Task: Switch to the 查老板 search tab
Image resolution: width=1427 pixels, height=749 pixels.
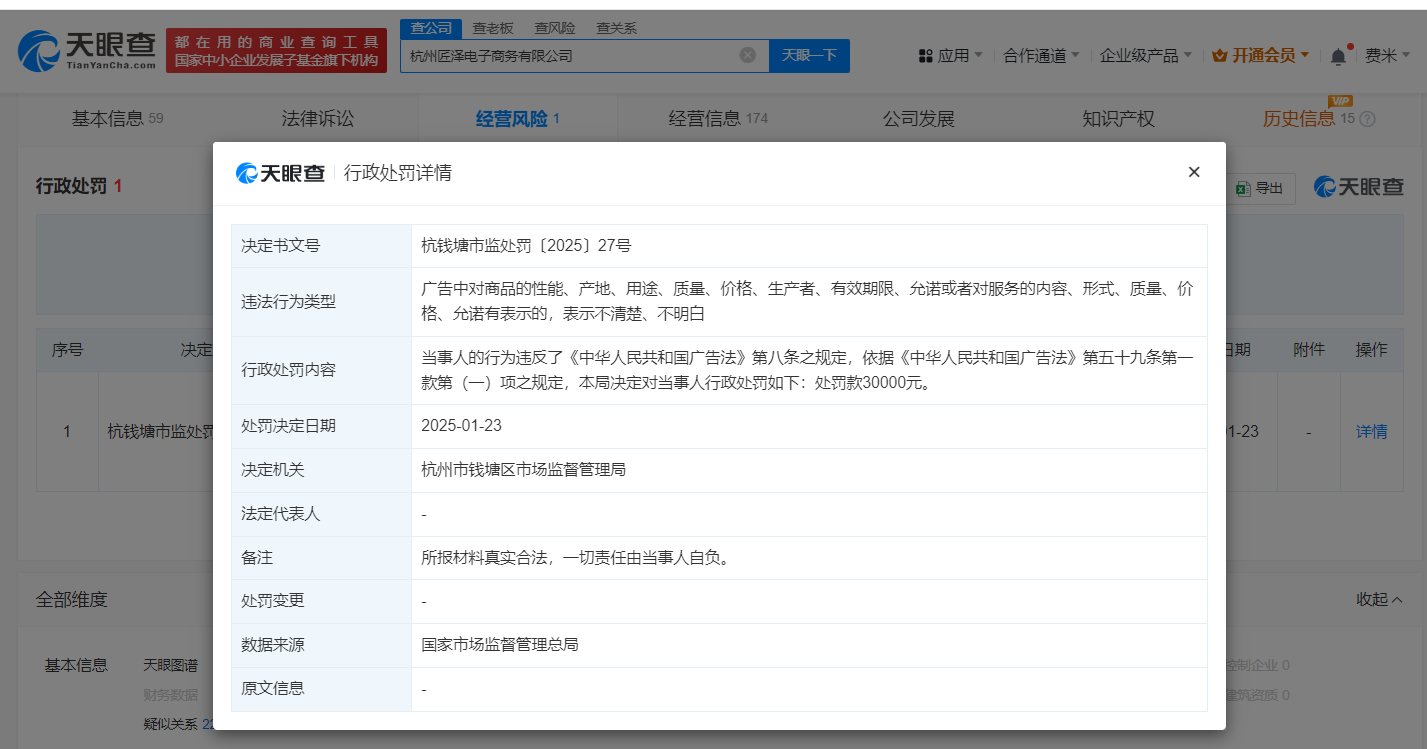Action: pos(492,28)
